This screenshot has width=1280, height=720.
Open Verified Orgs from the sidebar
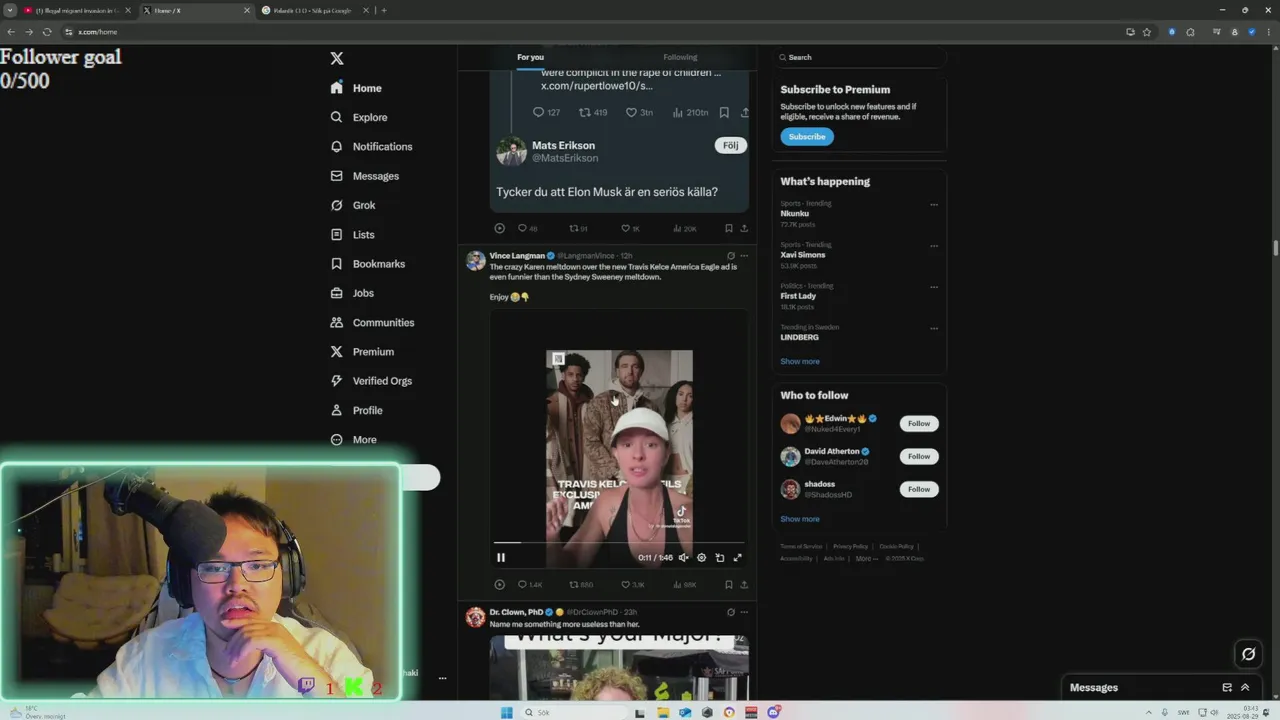tap(371, 381)
